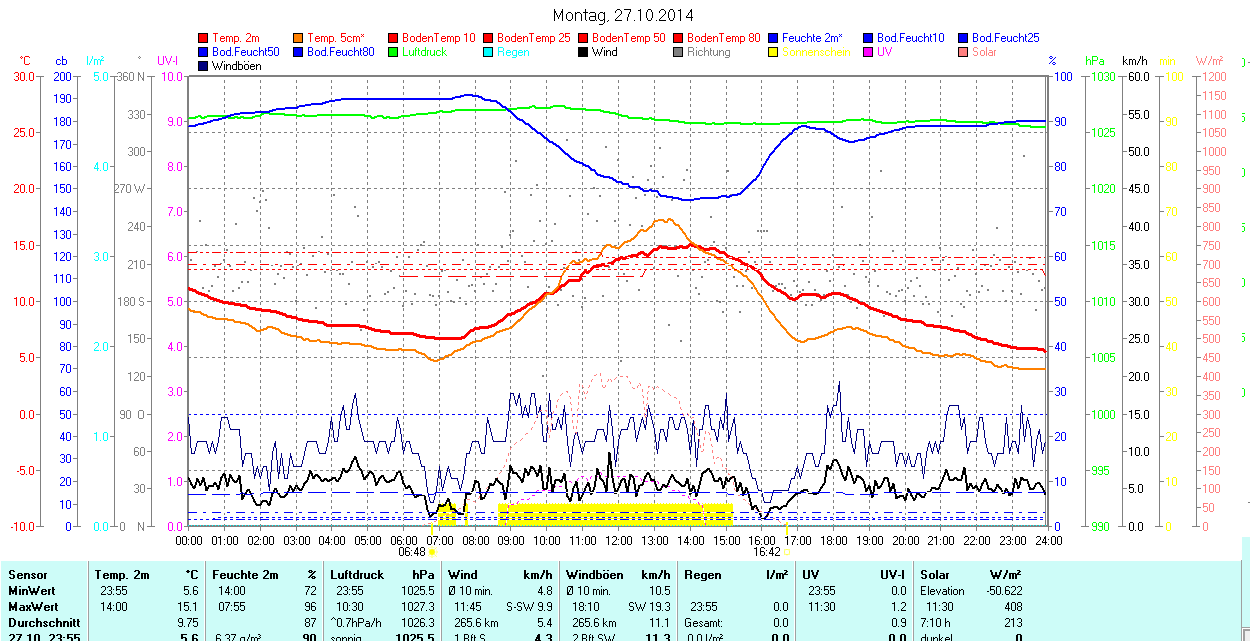Click the 1030 hPa axis tick label
Screen dimensions: 1250x641
coord(1102,77)
